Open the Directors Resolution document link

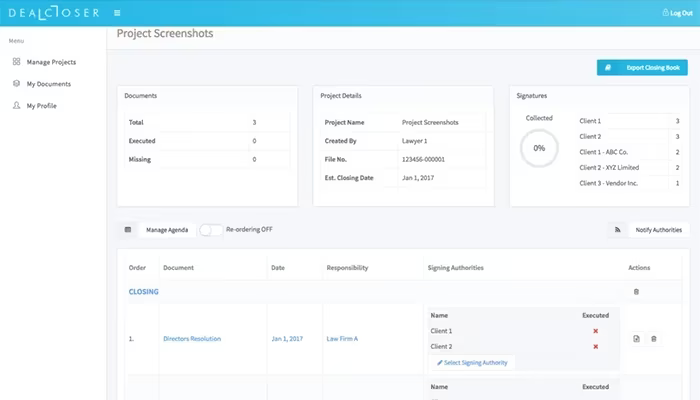192,338
